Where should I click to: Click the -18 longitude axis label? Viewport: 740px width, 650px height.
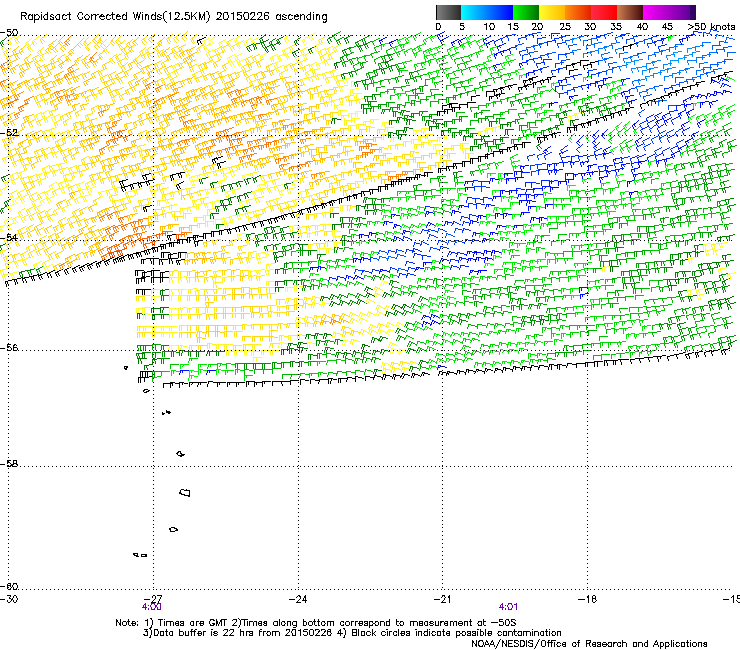588,599
